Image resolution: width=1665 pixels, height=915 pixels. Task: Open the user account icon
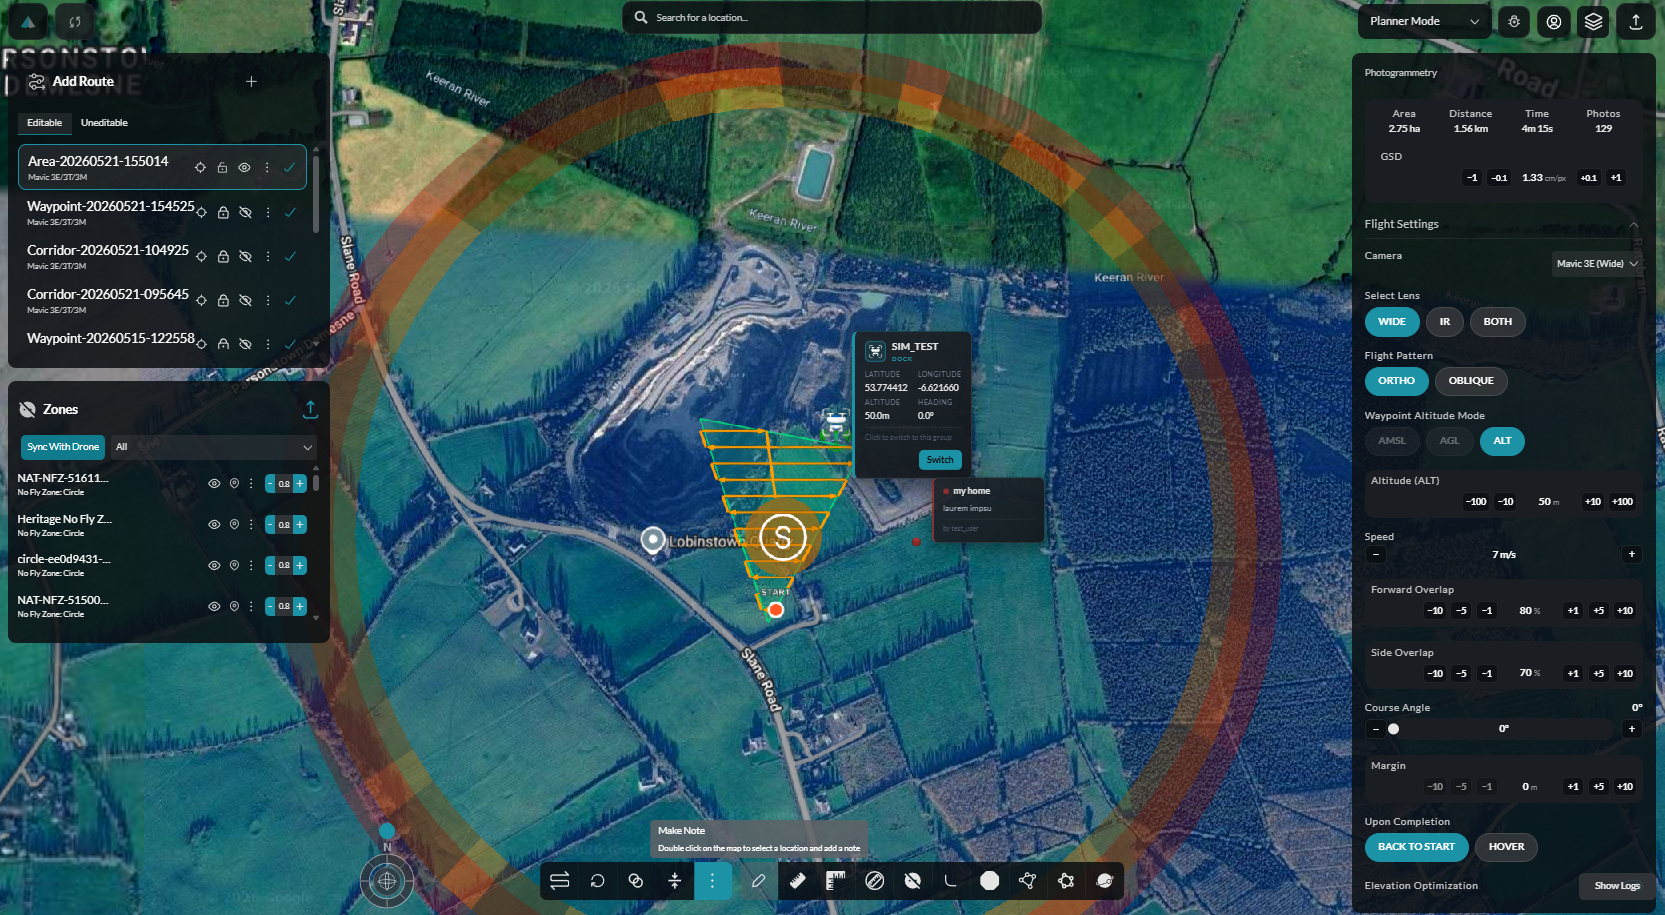click(x=1554, y=21)
